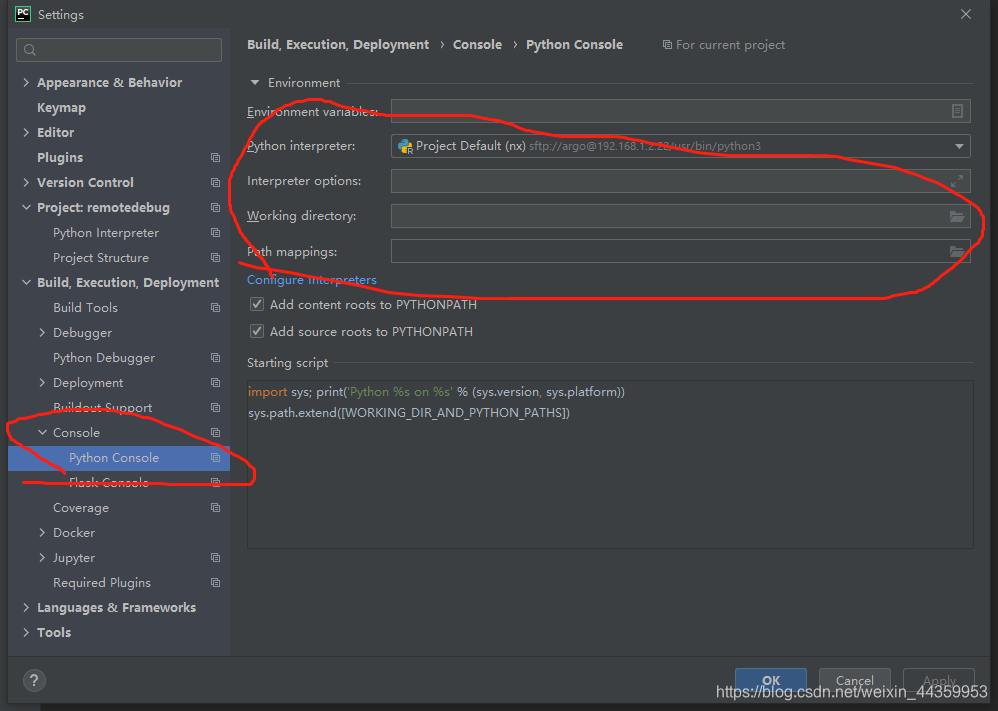
Task: Click project-level icon beside Python Console
Action: 215,458
